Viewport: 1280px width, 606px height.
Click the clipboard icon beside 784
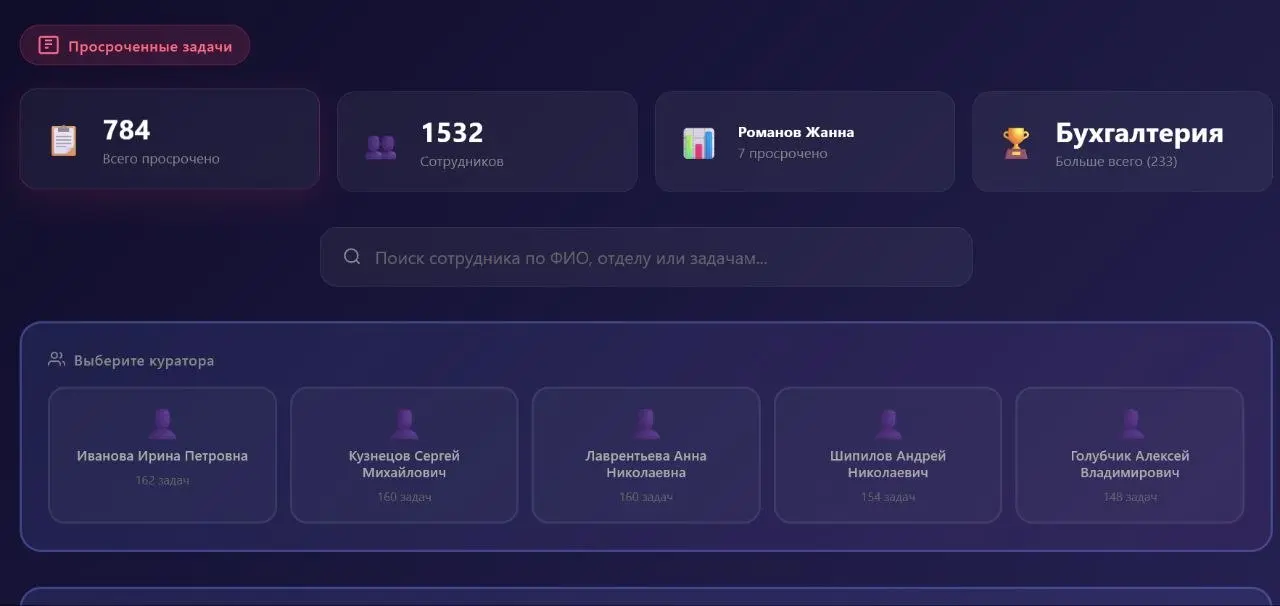63,140
